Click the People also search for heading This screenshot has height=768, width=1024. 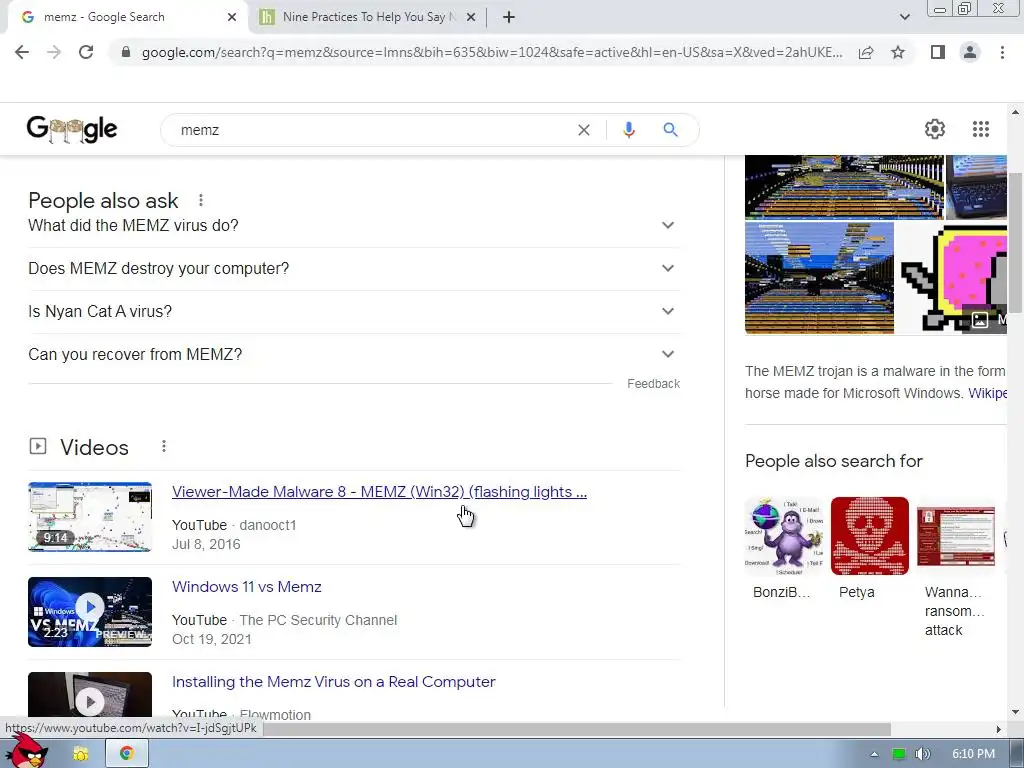click(x=834, y=461)
